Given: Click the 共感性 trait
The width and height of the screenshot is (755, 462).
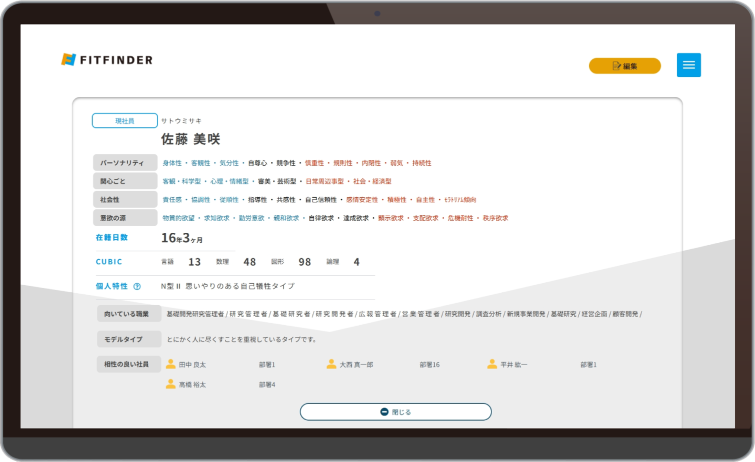Looking at the screenshot, I should click(286, 200).
